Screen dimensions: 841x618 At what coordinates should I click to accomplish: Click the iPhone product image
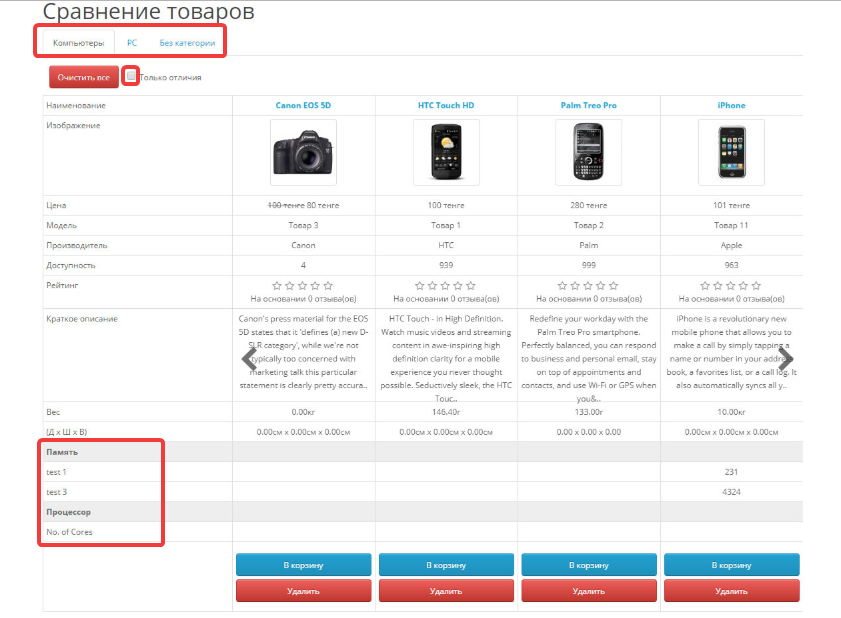(731, 152)
